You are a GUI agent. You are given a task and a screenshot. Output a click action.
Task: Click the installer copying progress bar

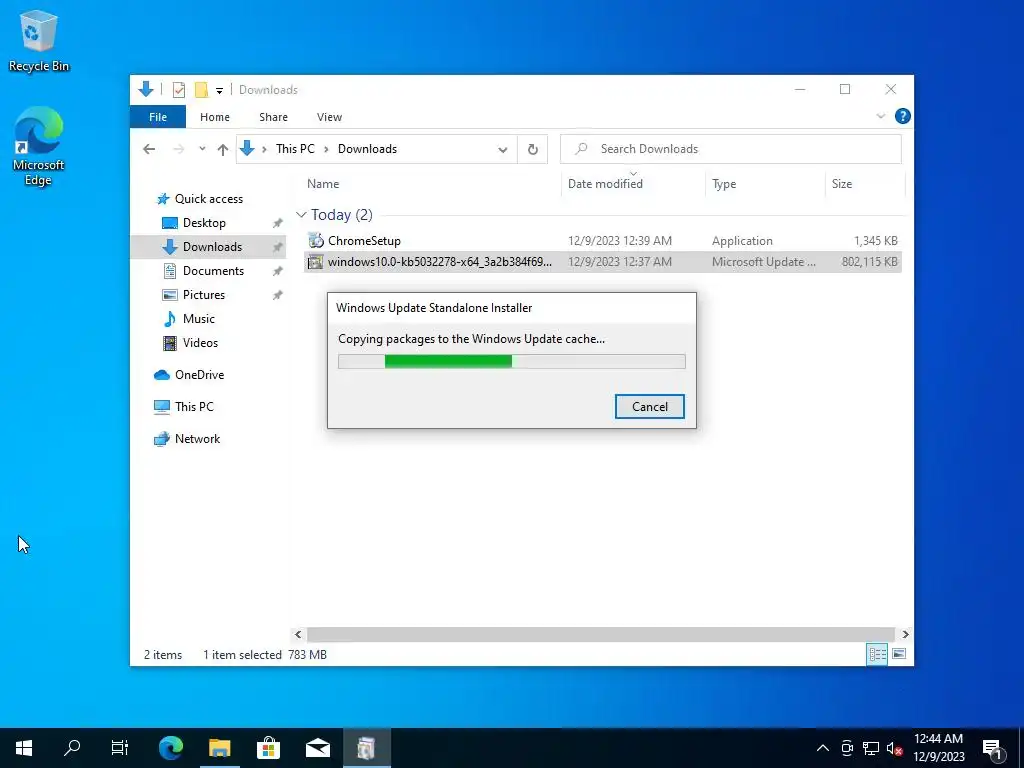coord(511,361)
